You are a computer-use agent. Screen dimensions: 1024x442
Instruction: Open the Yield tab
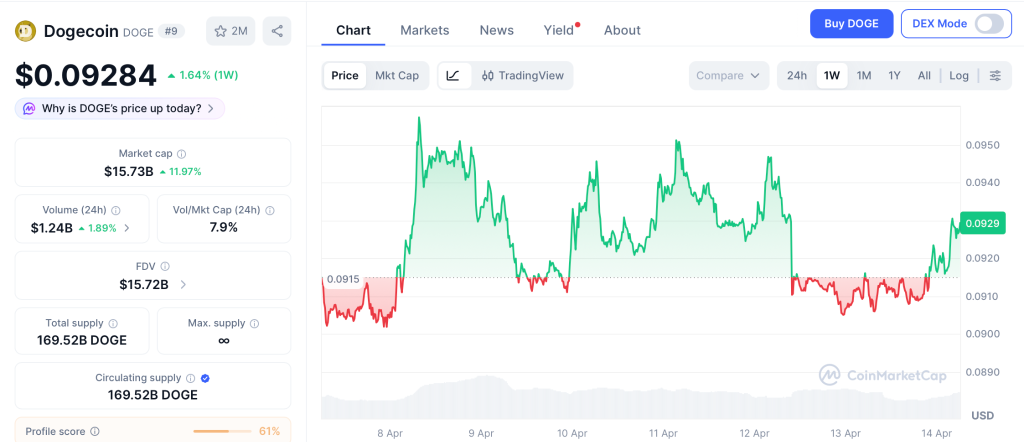click(558, 30)
